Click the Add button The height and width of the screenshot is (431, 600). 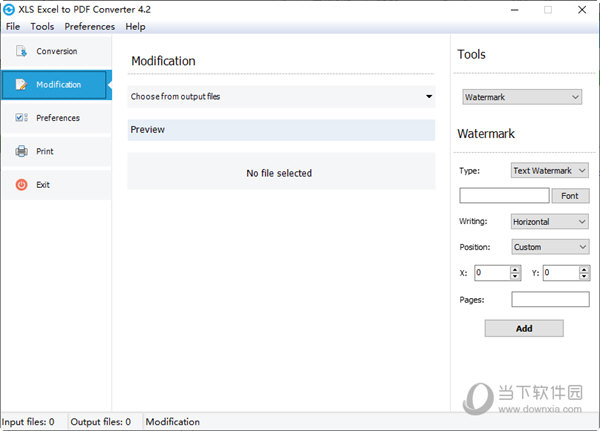(524, 328)
